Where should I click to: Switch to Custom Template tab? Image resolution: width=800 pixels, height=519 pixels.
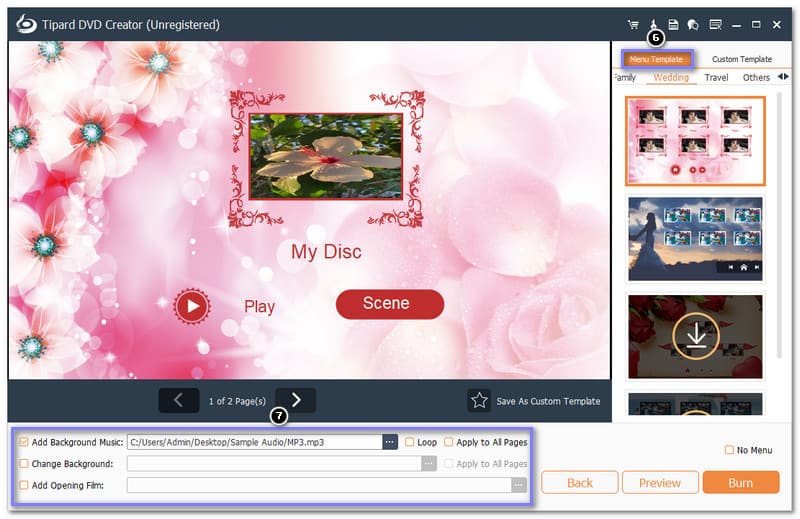coord(742,59)
